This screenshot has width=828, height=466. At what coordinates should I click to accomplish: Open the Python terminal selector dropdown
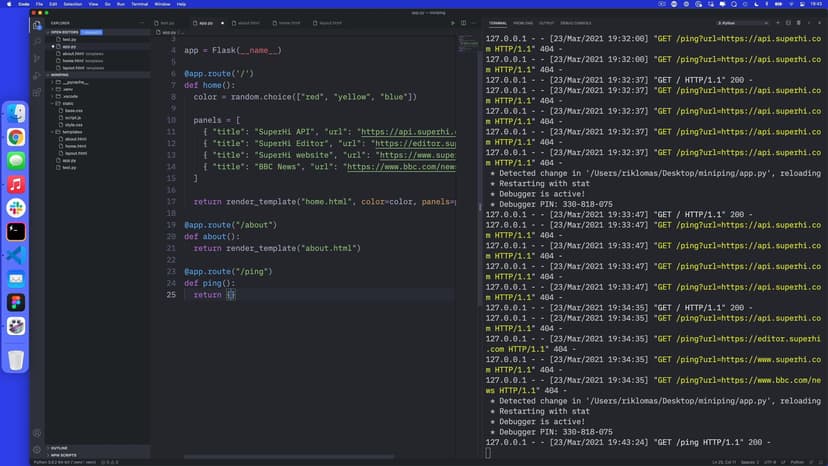(x=742, y=22)
